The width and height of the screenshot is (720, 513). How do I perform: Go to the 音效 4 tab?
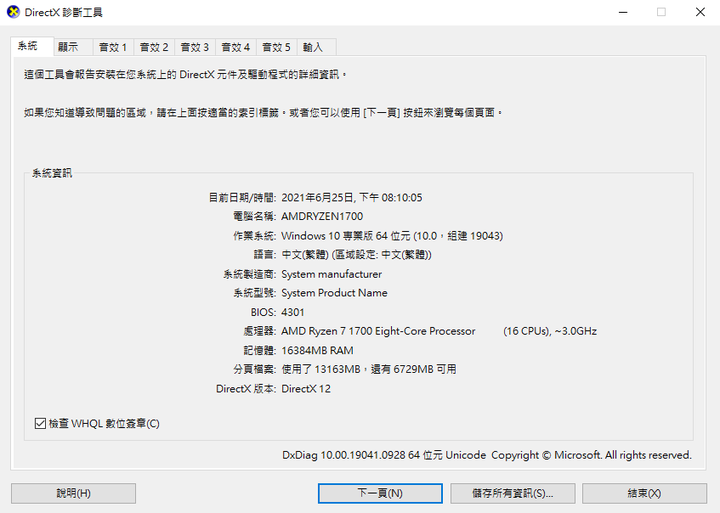pos(236,47)
